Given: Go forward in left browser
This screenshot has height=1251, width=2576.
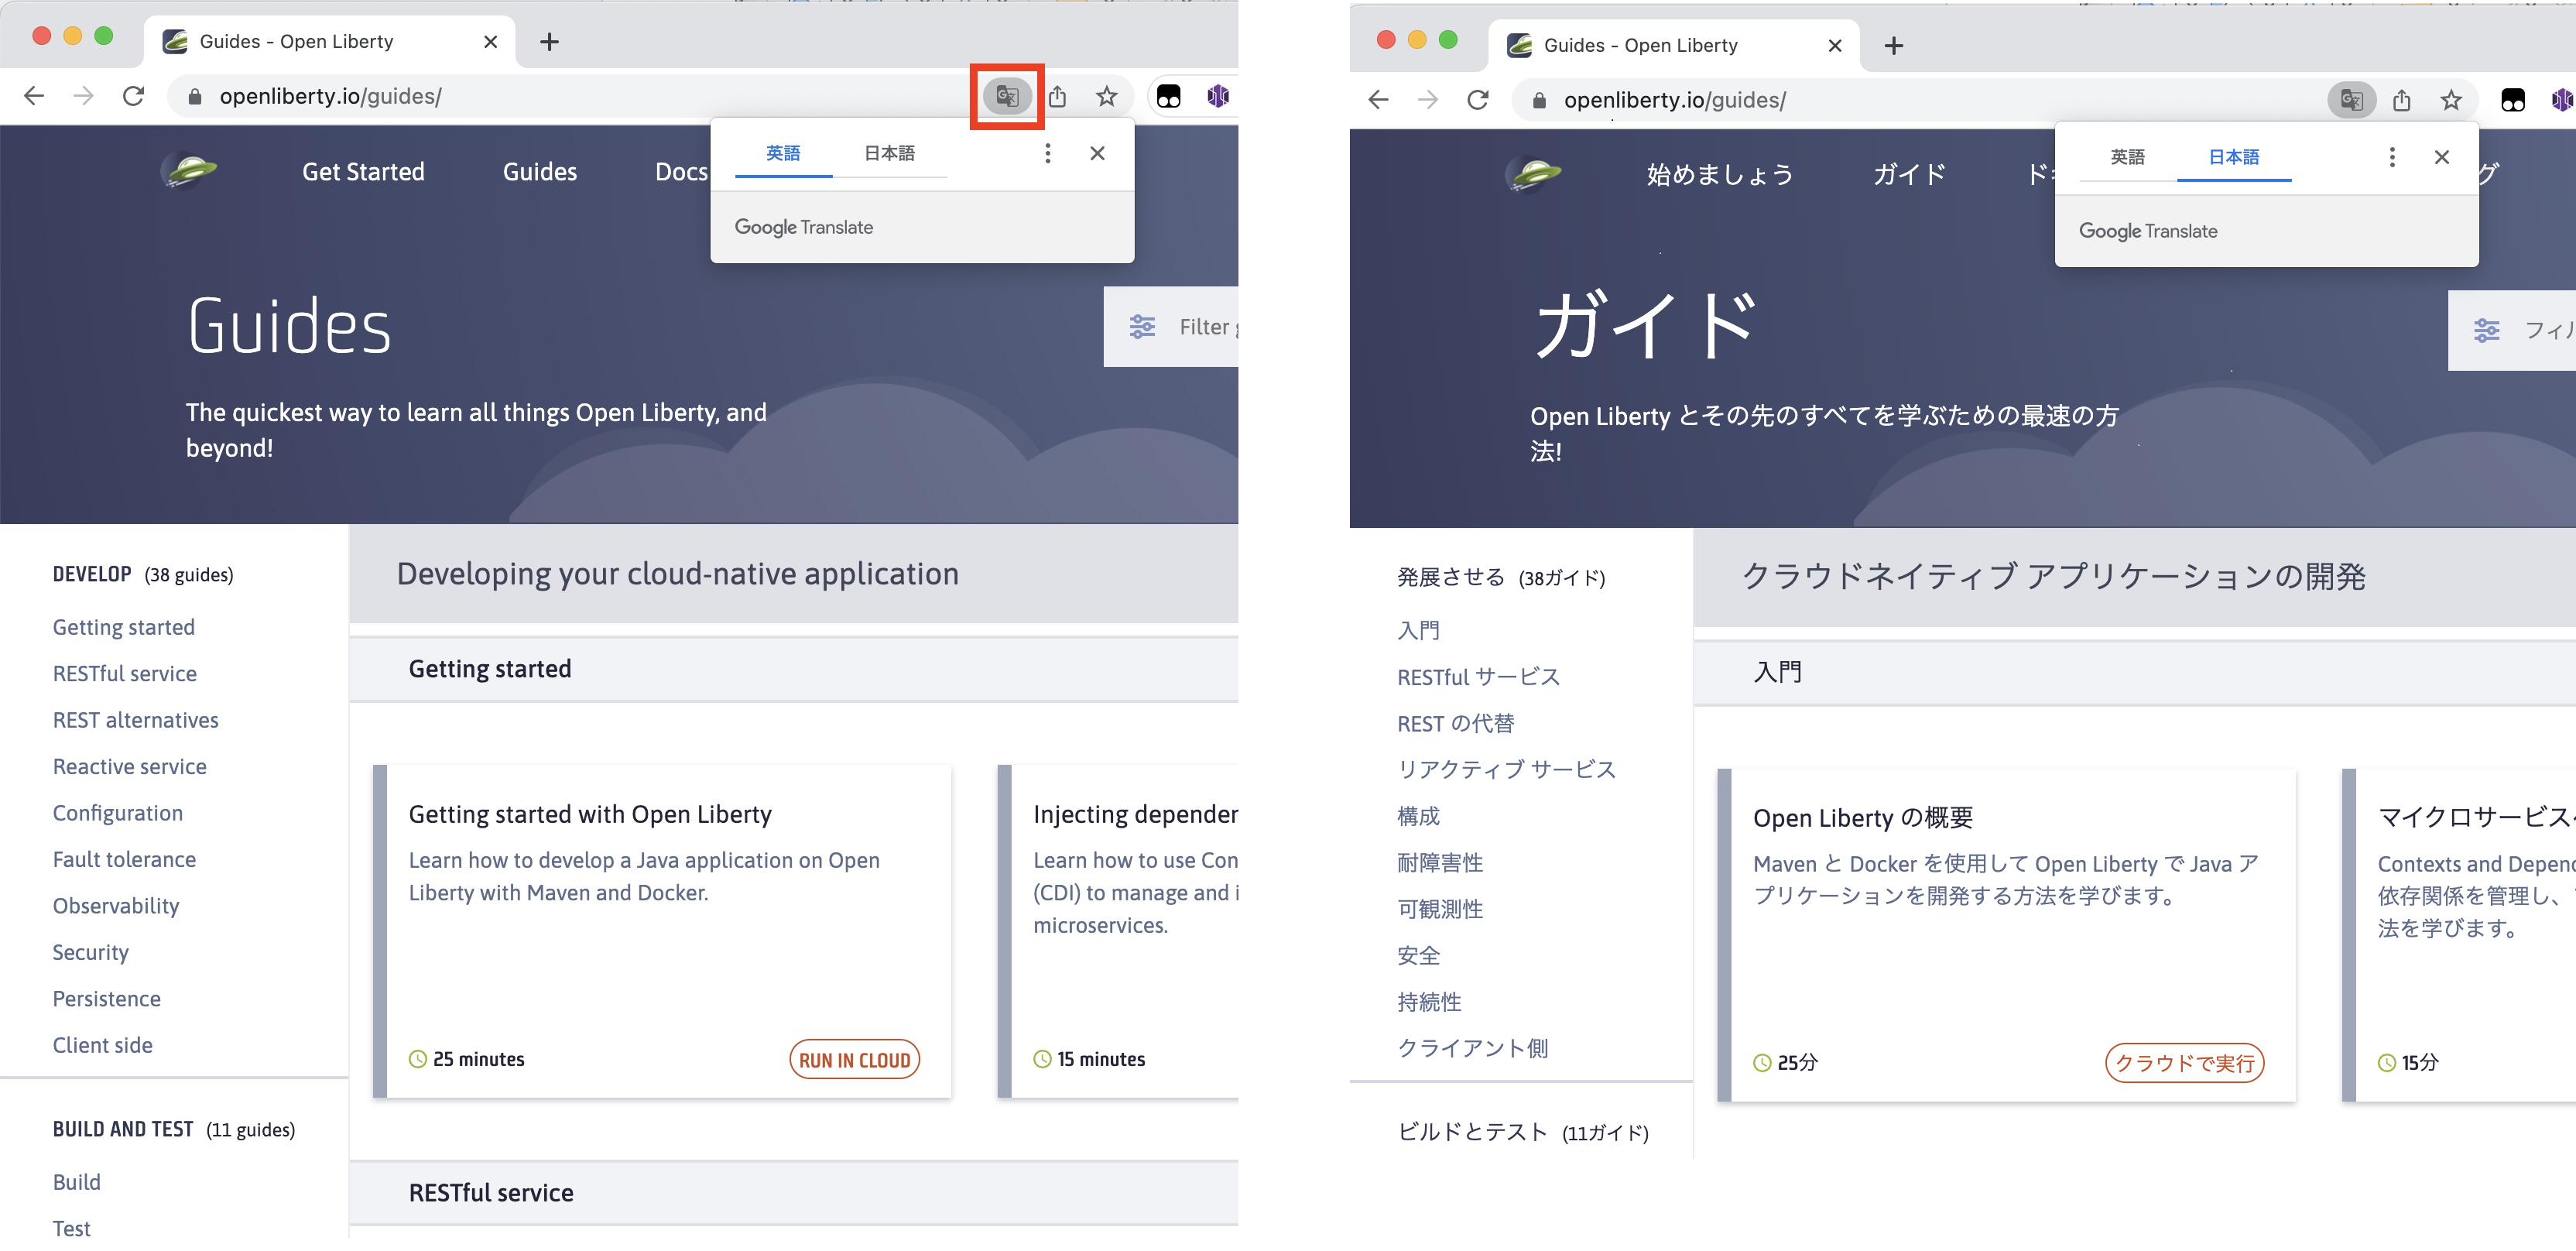Looking at the screenshot, I should (x=84, y=96).
